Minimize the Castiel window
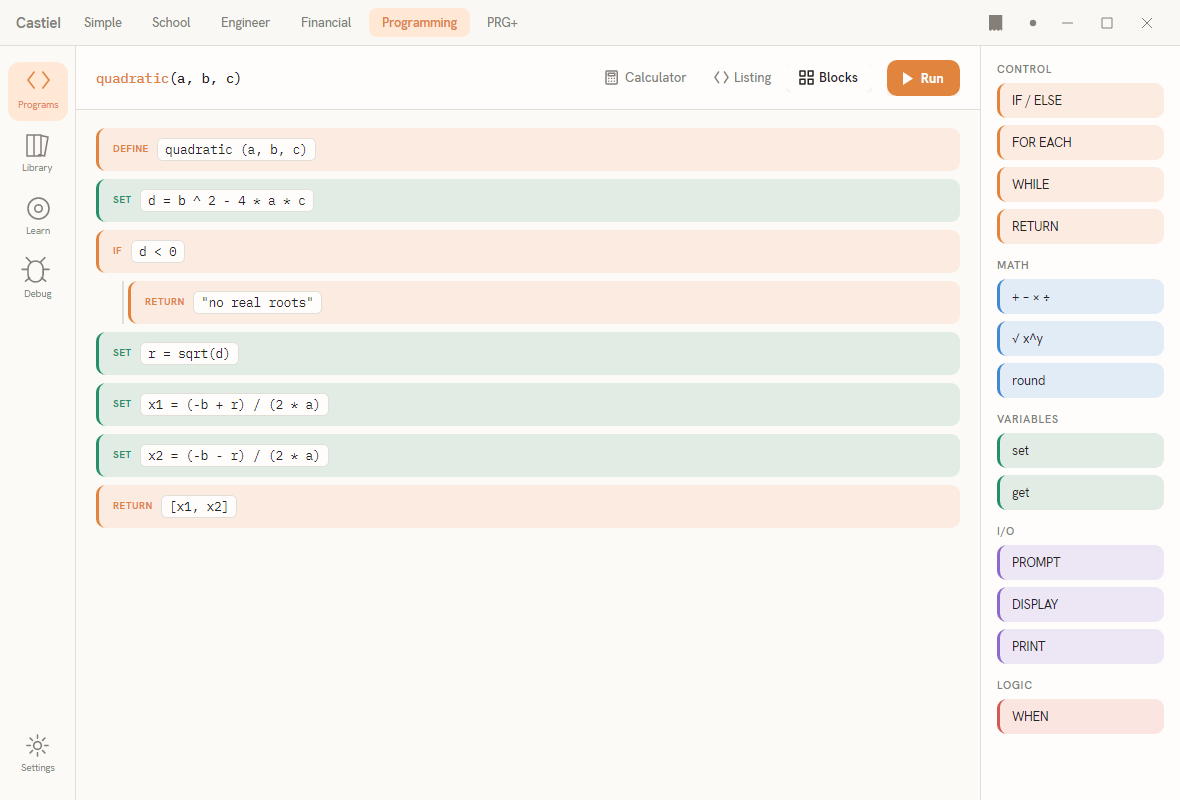 1067,23
